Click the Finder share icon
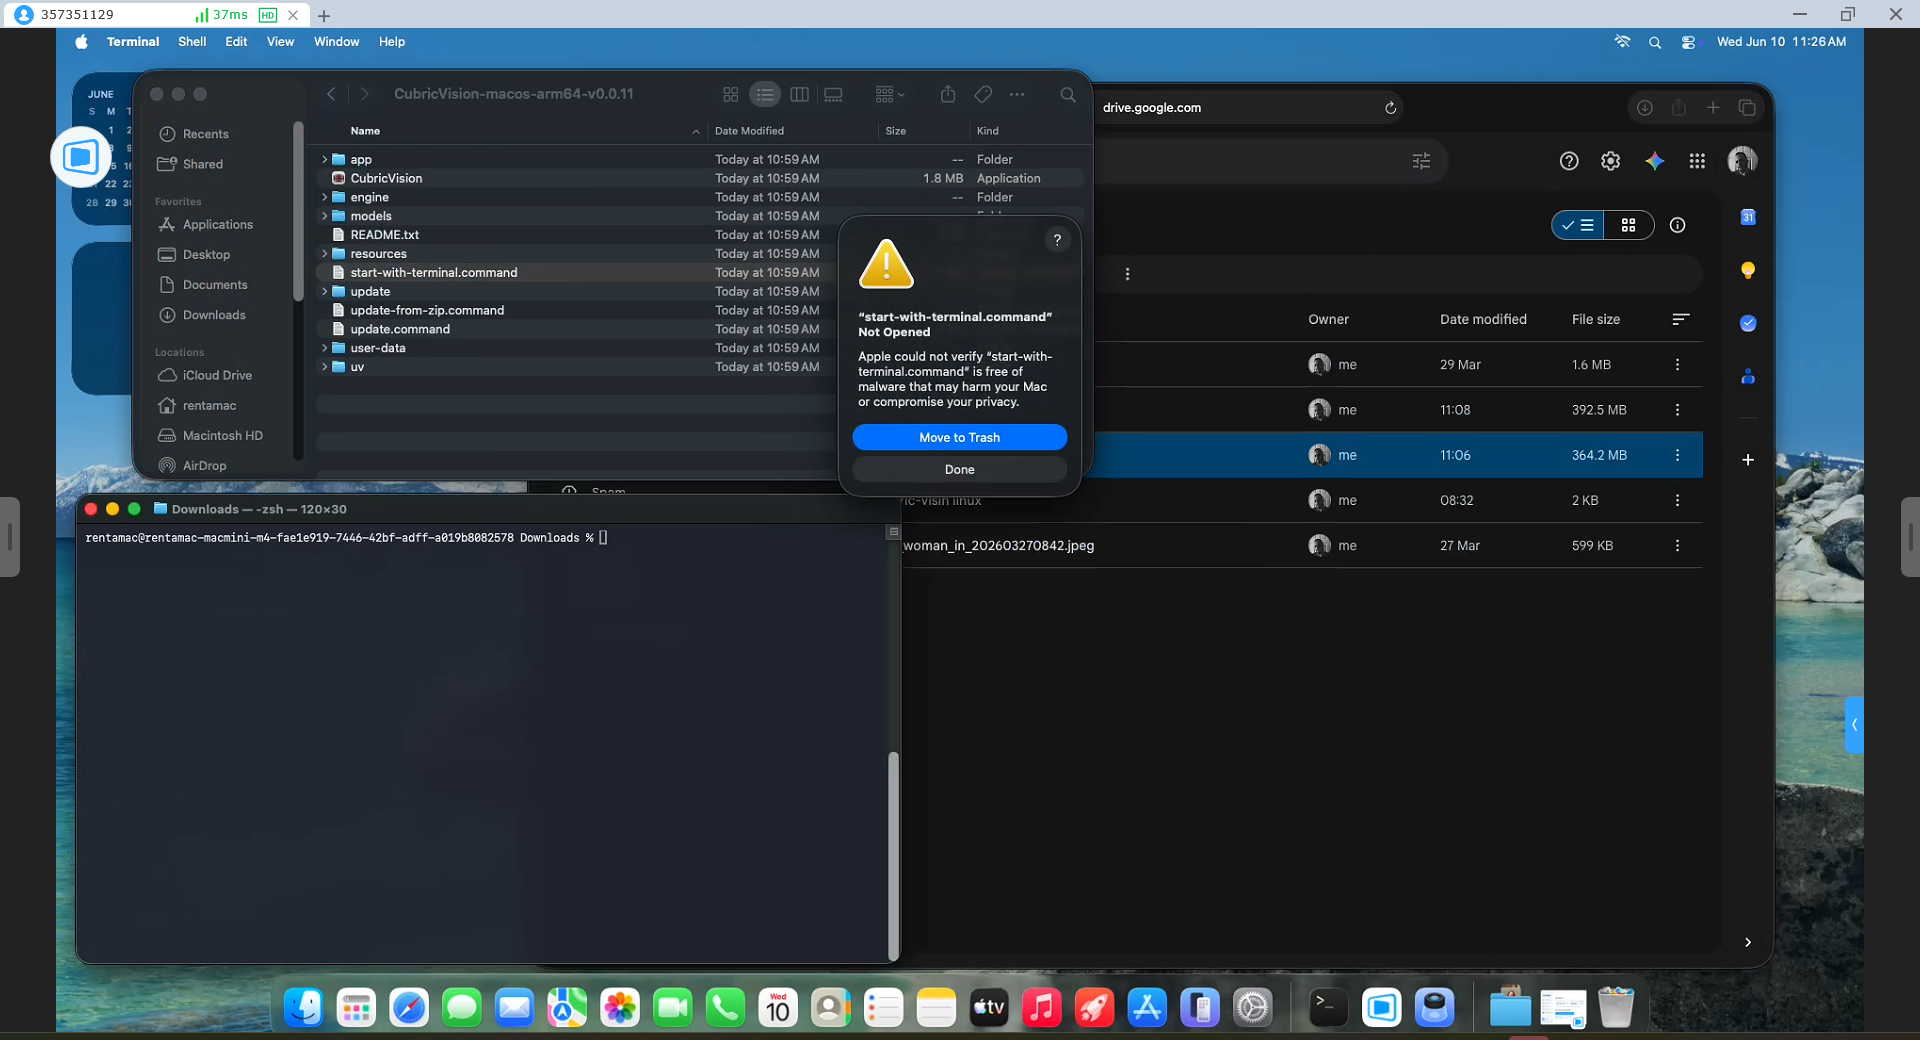The width and height of the screenshot is (1920, 1040). pyautogui.click(x=948, y=94)
